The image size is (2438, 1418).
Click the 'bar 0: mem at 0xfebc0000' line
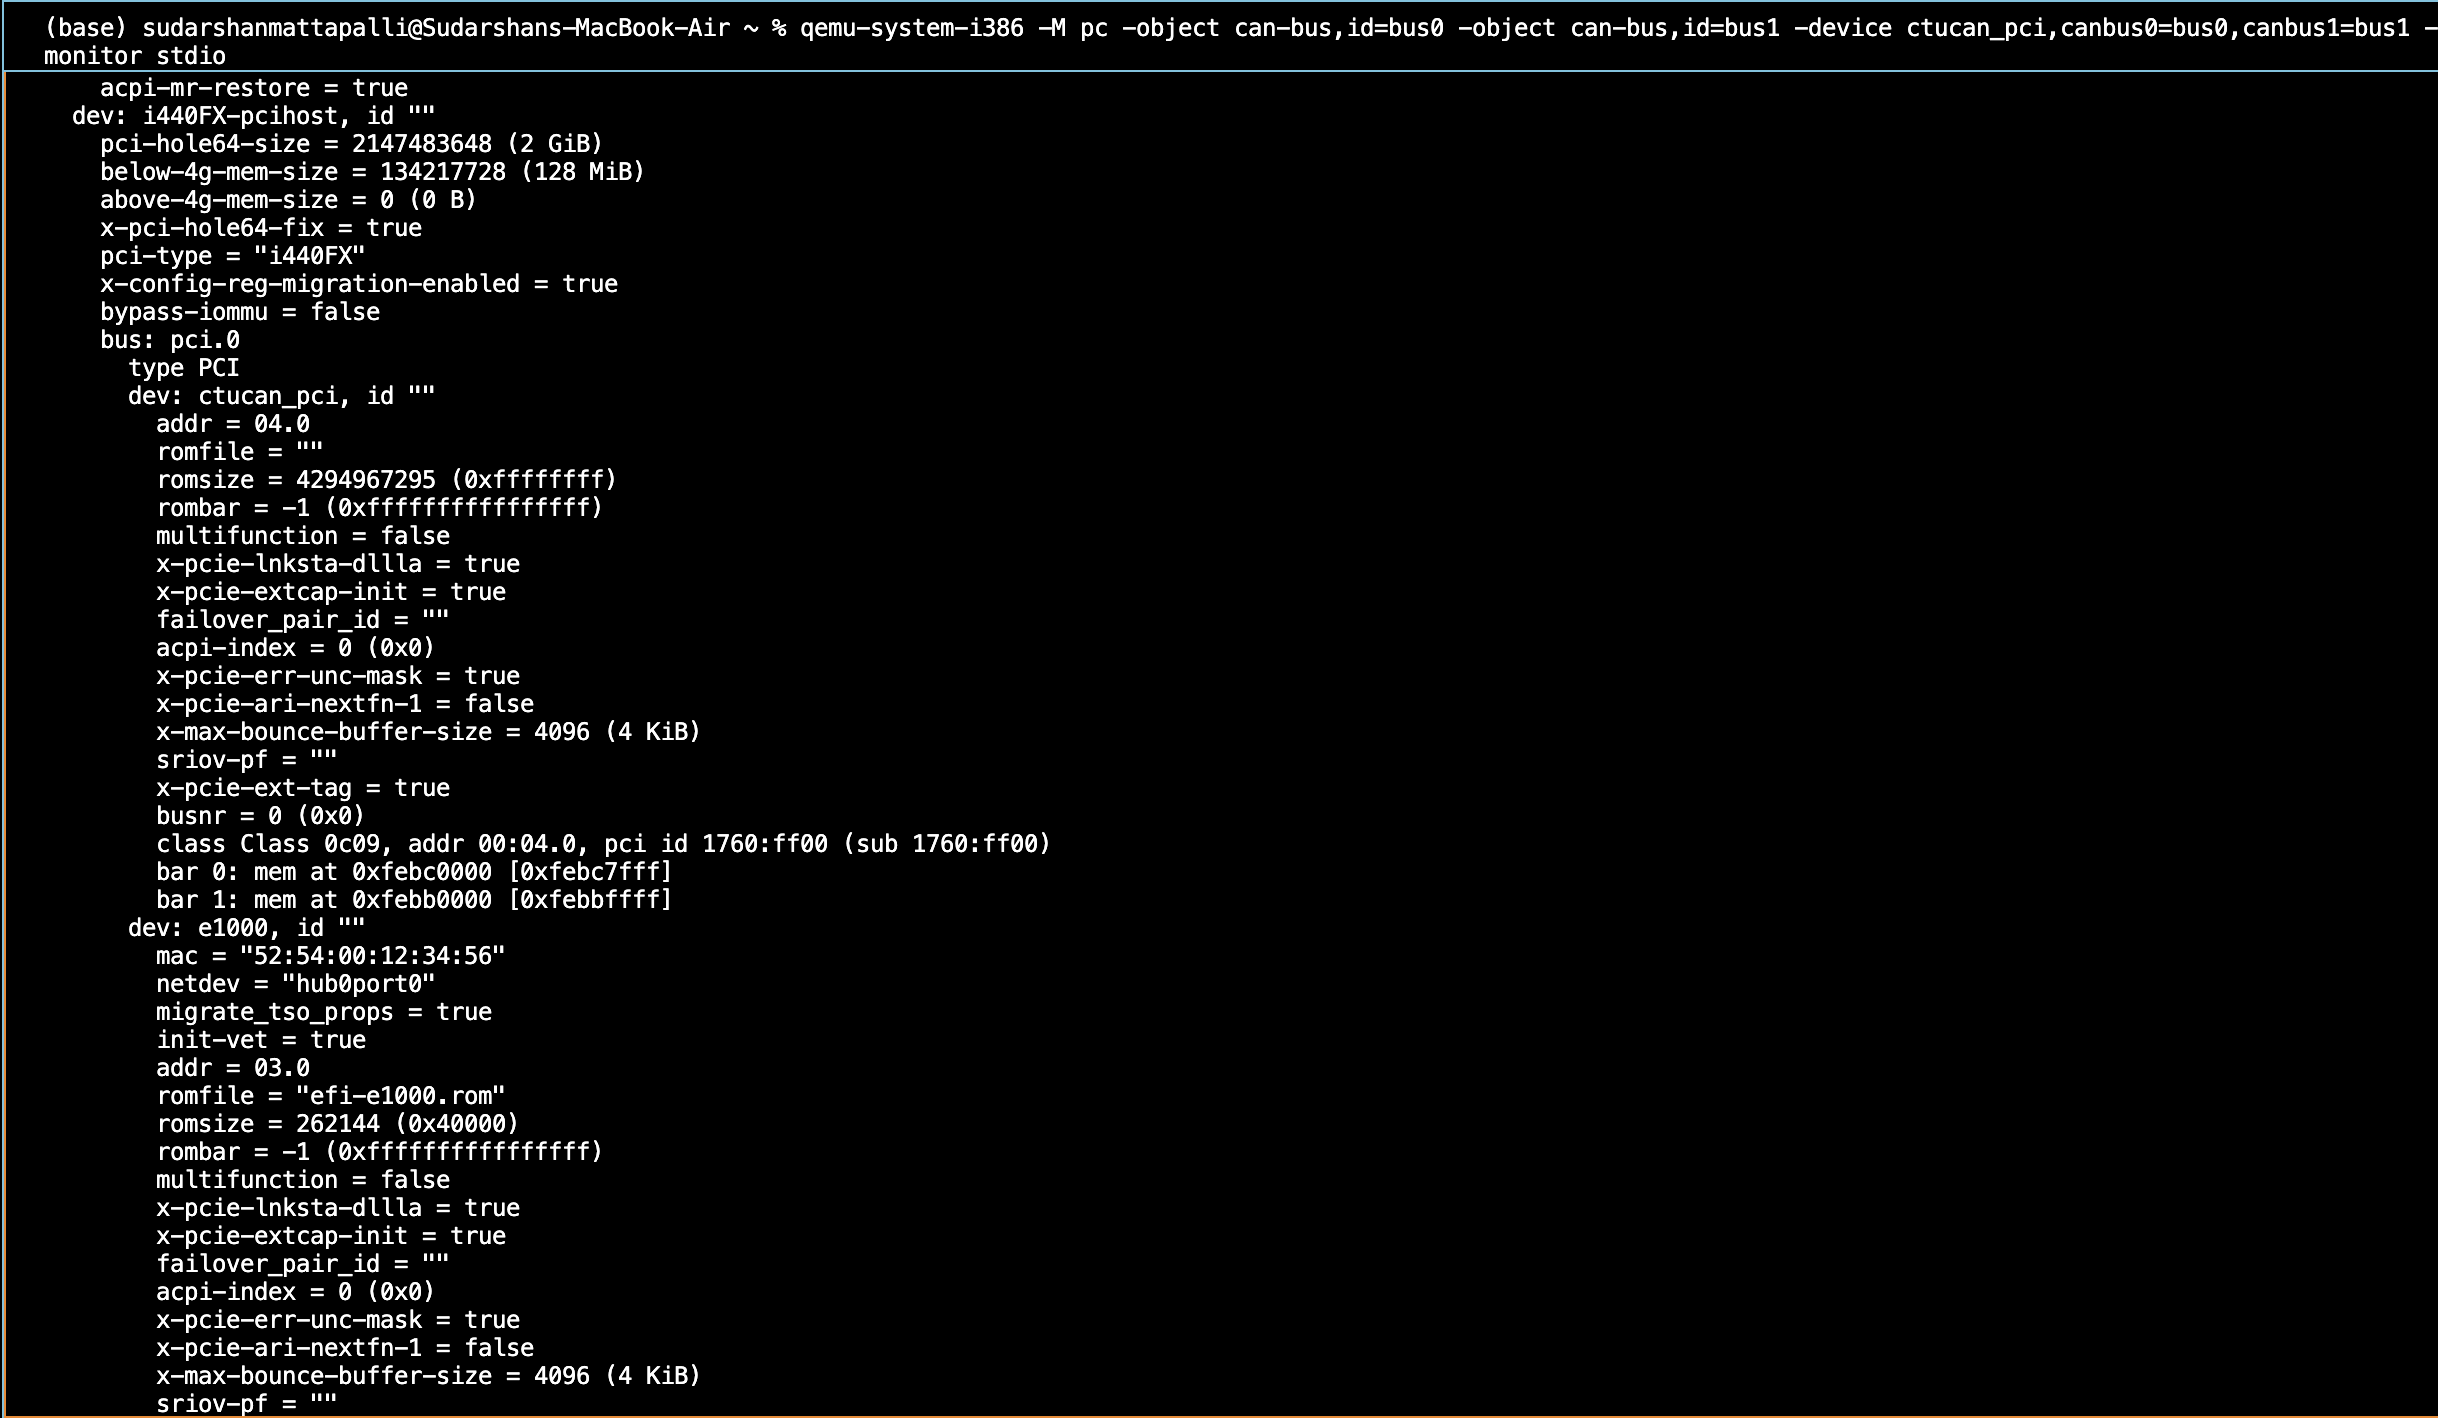[414, 872]
